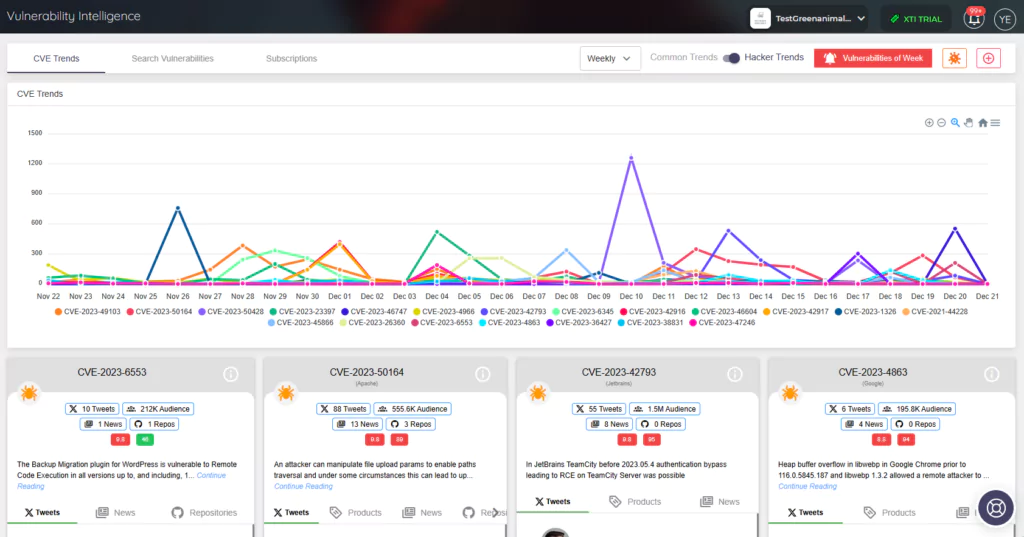Click the bug icon on CVE-2023-42793 card
Viewport: 1024px width, 537px height.
tap(537, 393)
